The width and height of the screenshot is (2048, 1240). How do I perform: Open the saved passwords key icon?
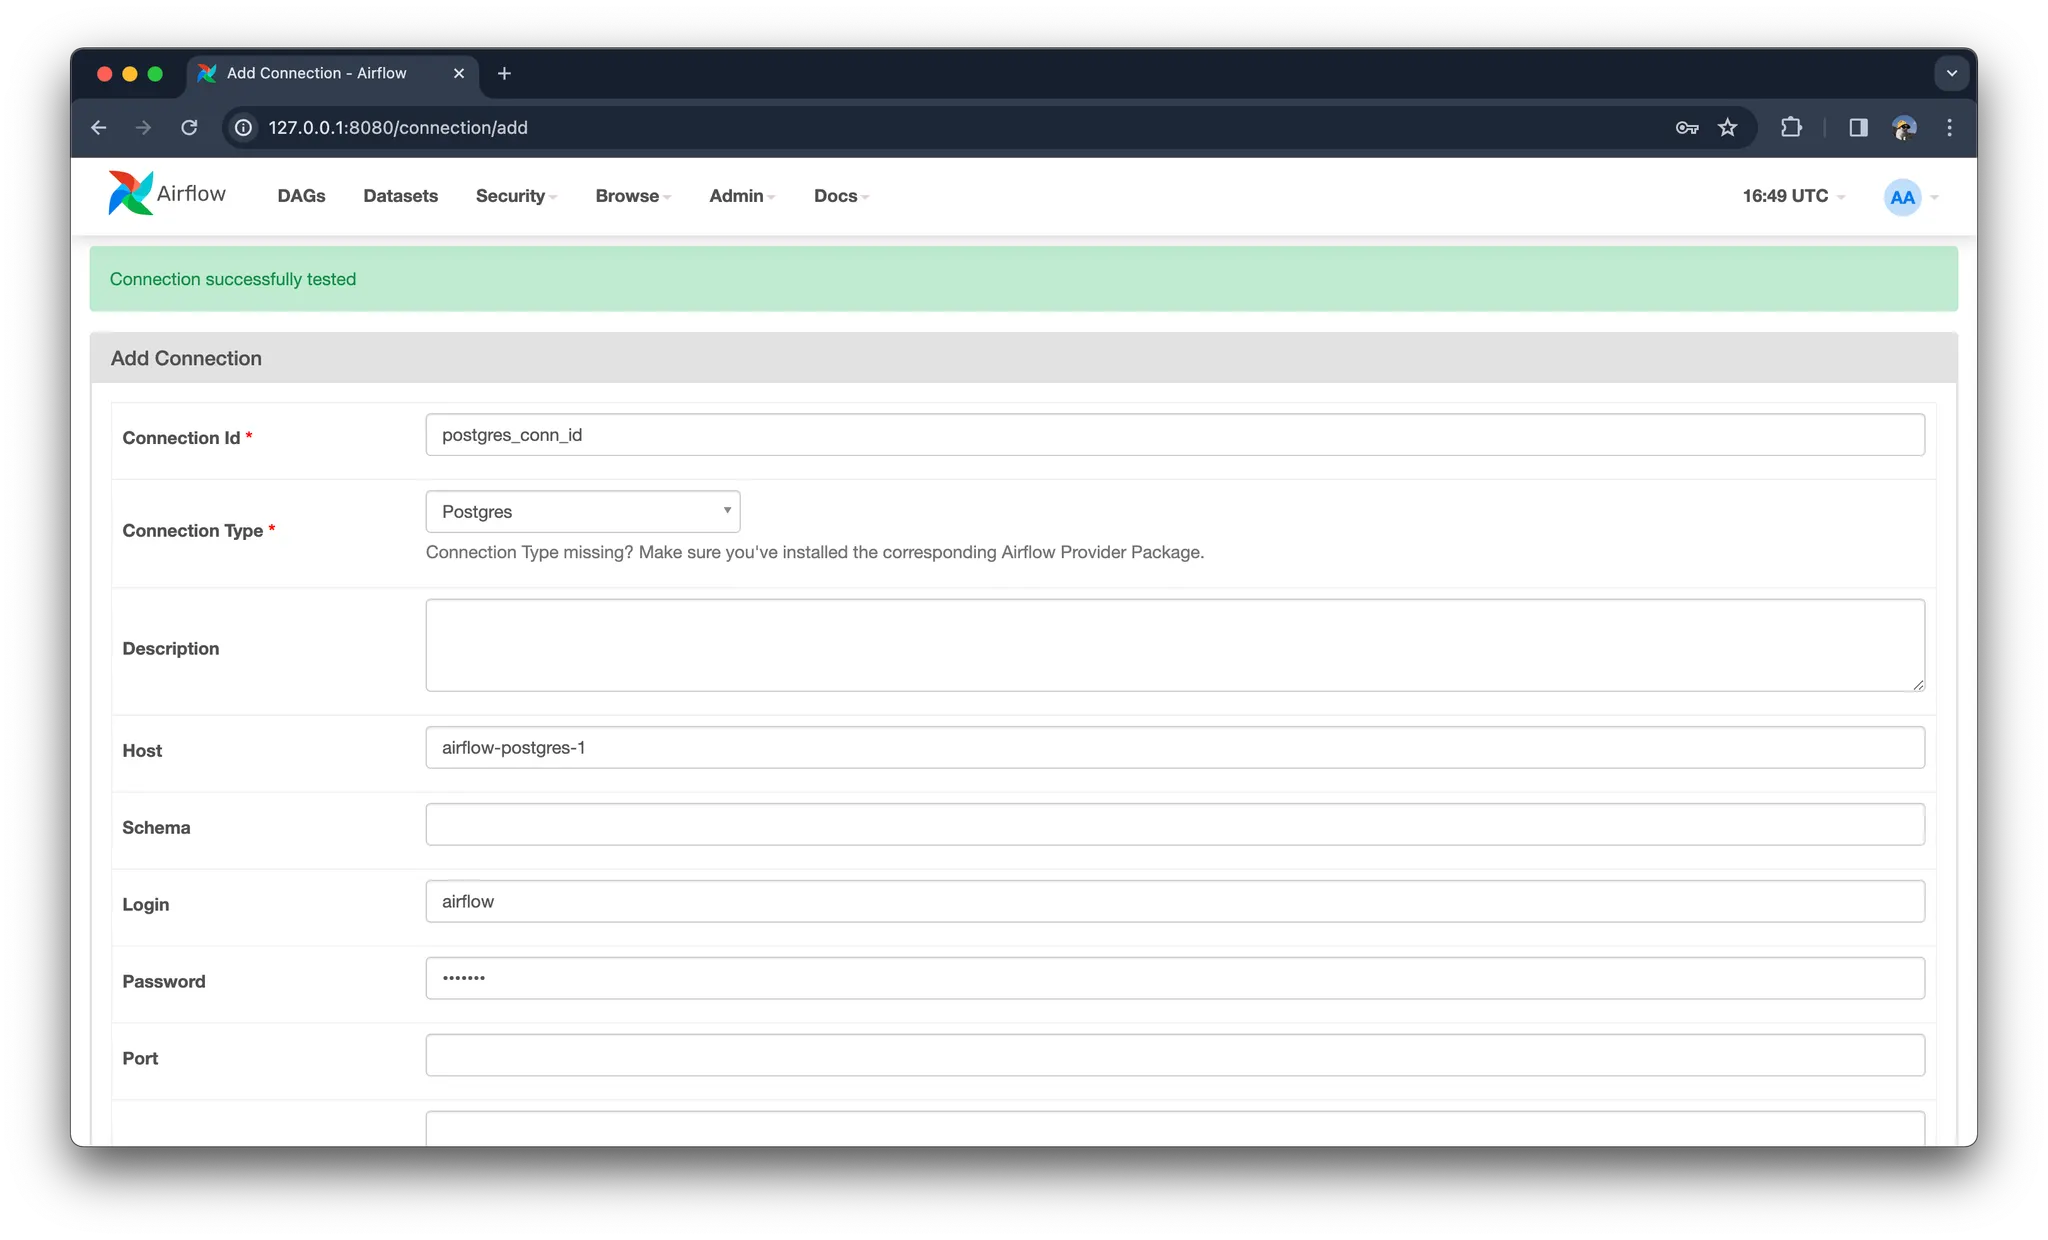1687,127
